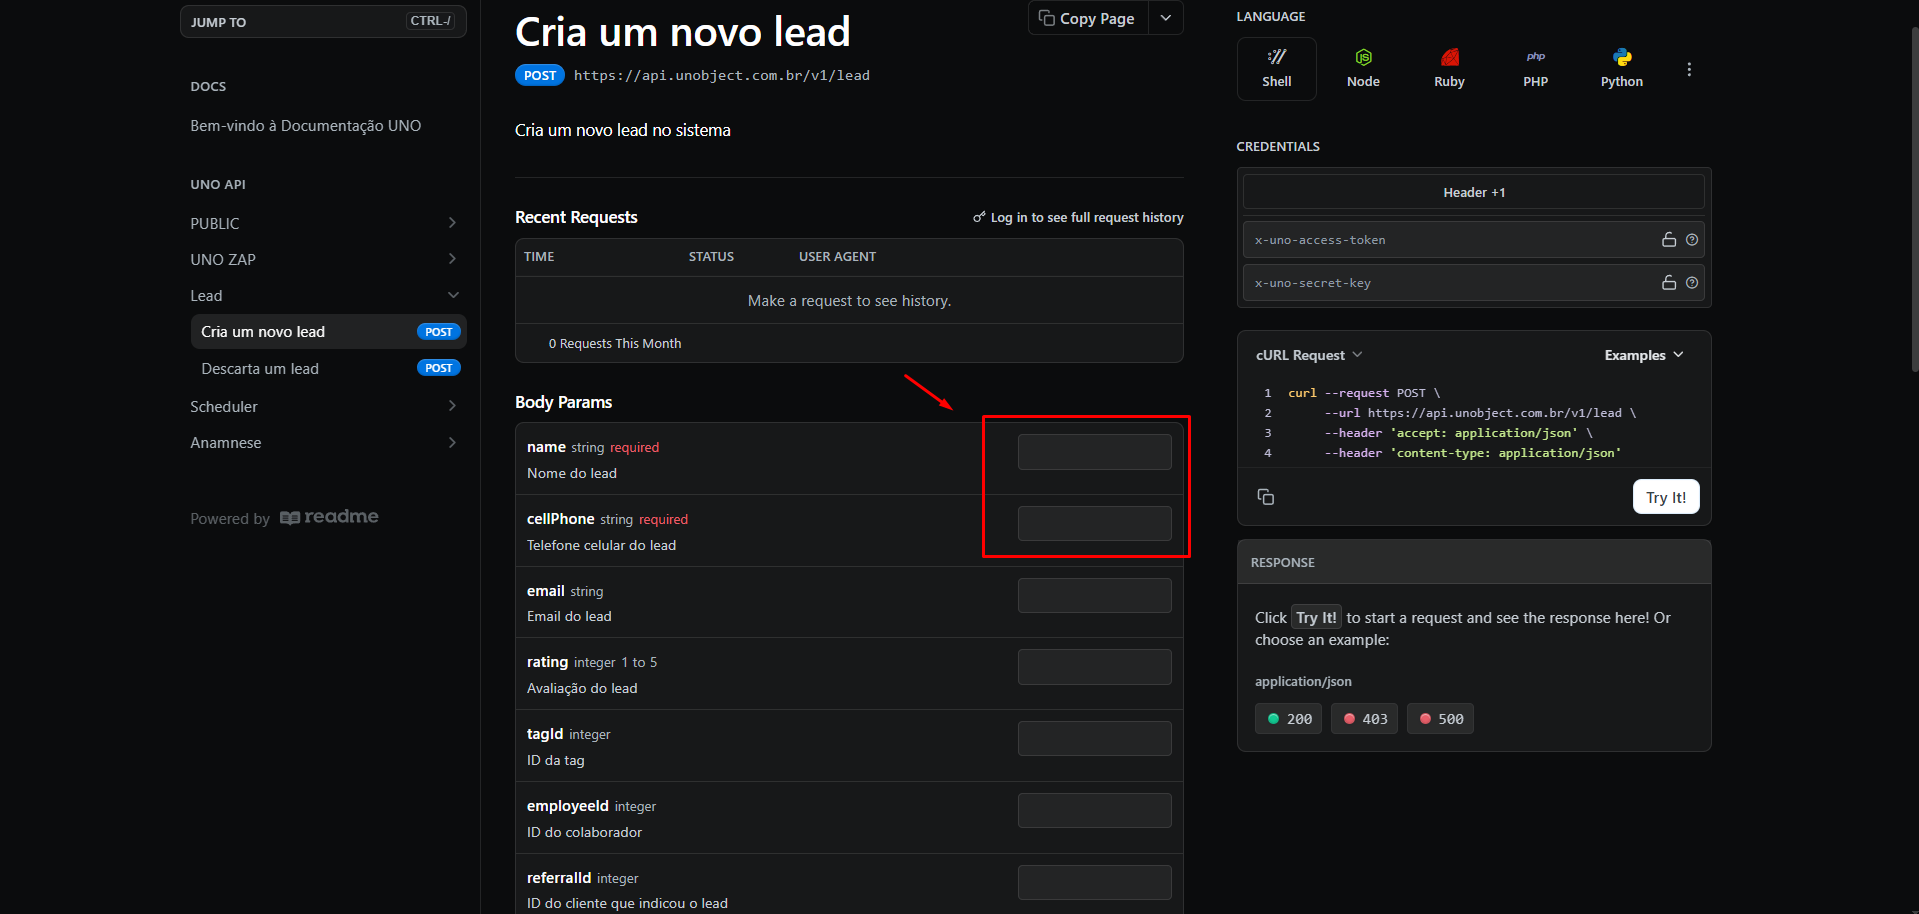The image size is (1919, 914).
Task: Click the tagId body param input
Action: (x=1095, y=739)
